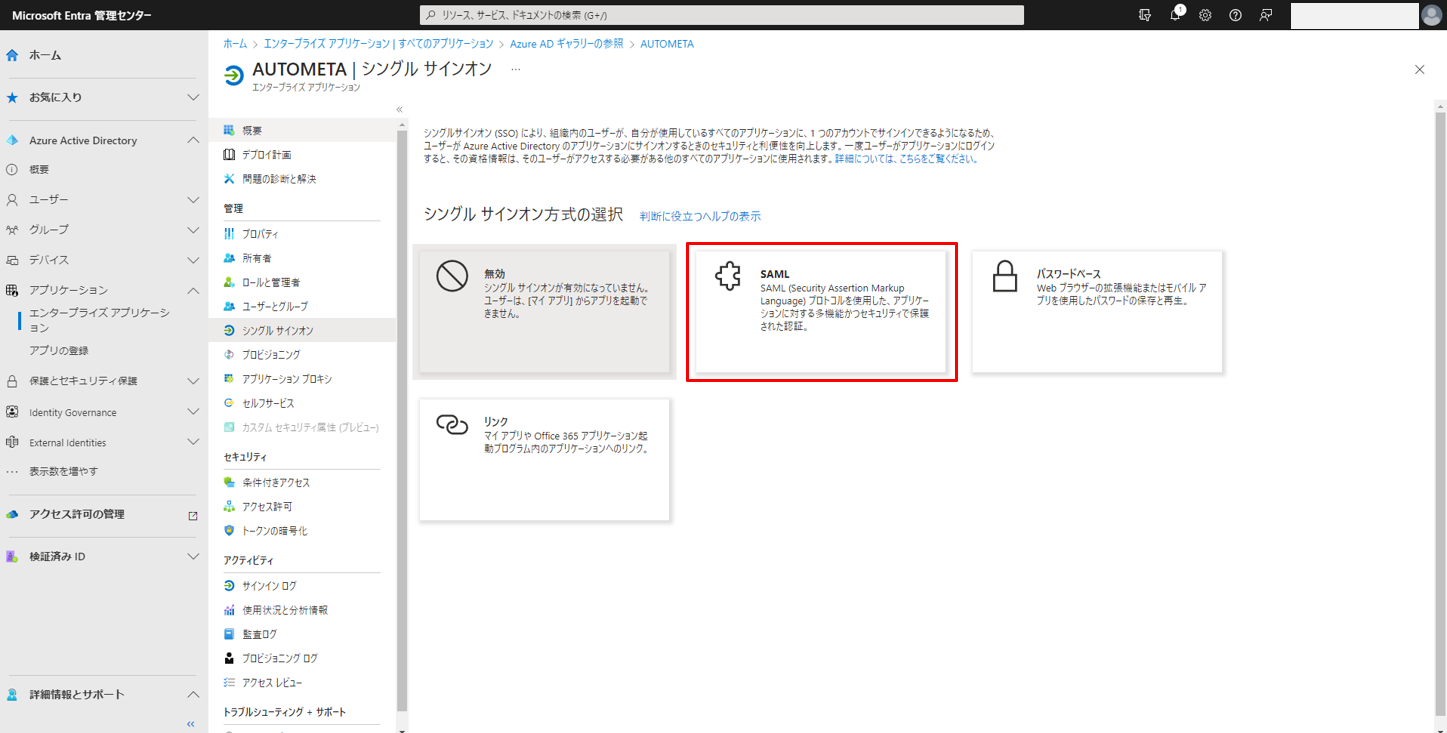Select シングル サインオン menu item

tap(302, 330)
